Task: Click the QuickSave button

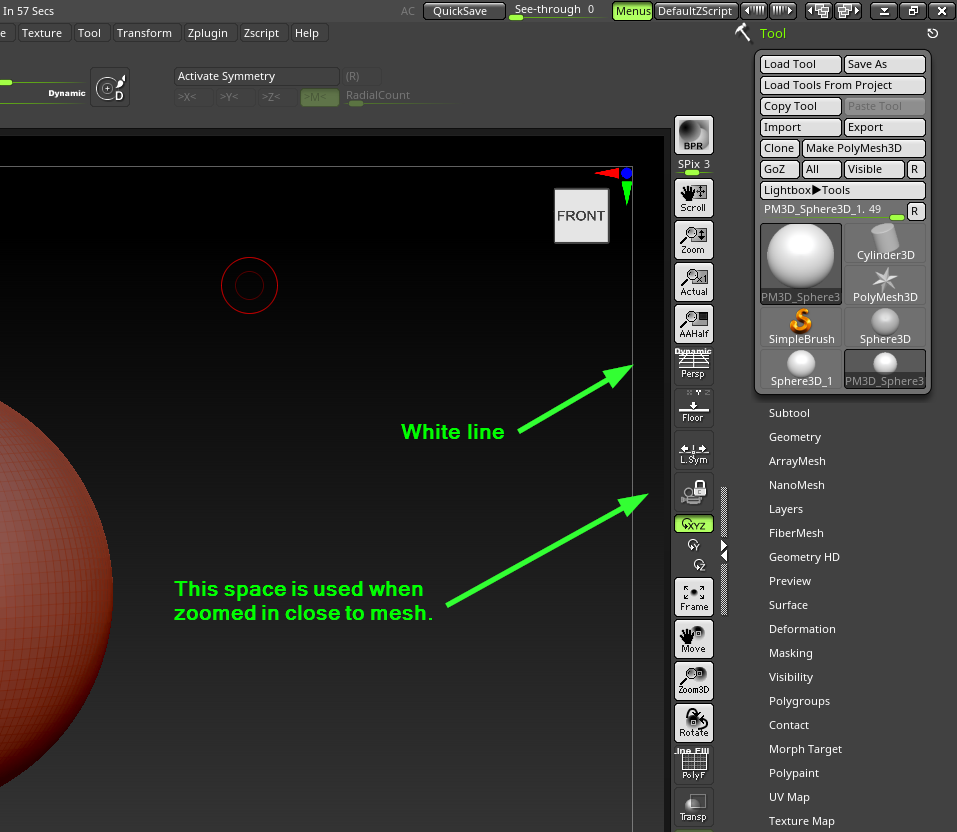Action: point(464,11)
